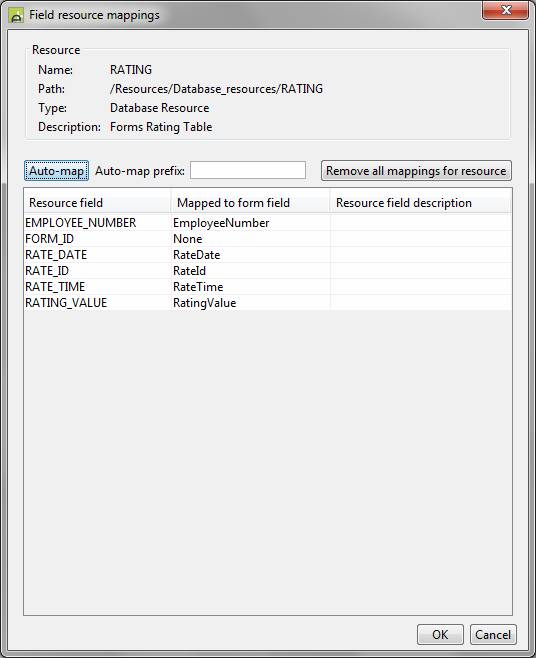Click the Resource field description column header
536x658 pixels.
(x=421, y=203)
